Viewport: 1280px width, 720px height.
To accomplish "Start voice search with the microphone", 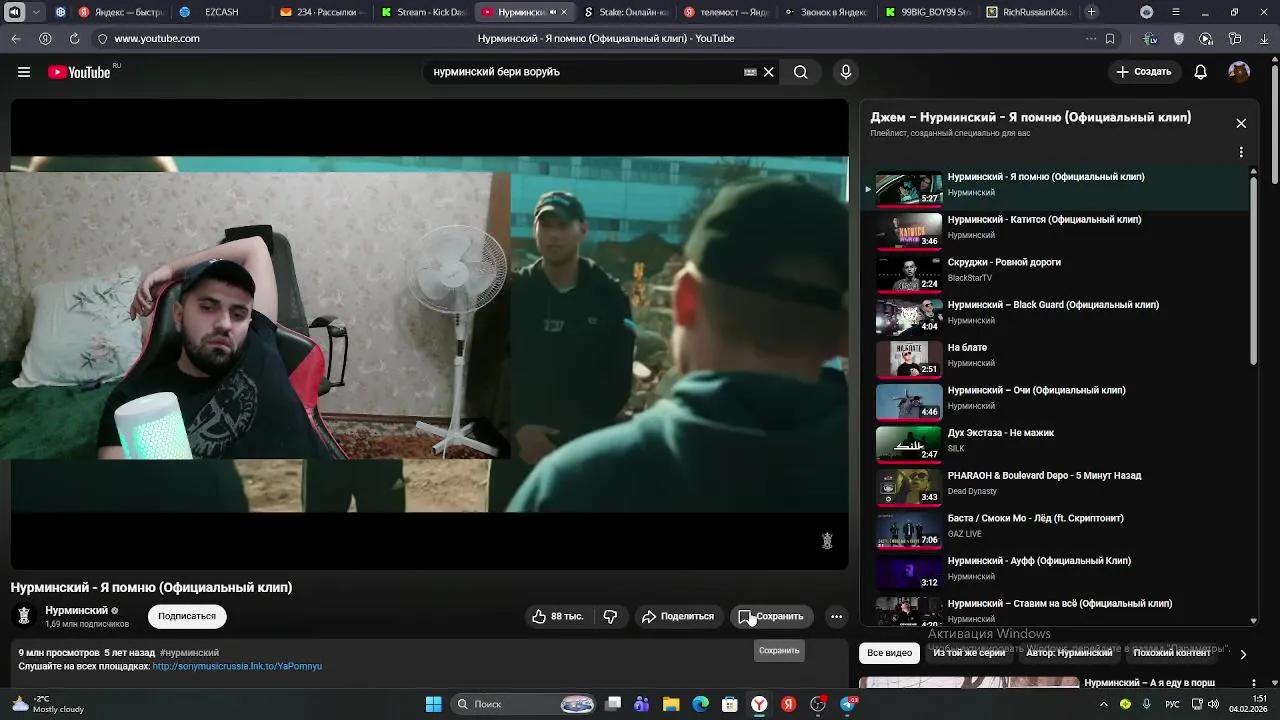I will [x=846, y=72].
